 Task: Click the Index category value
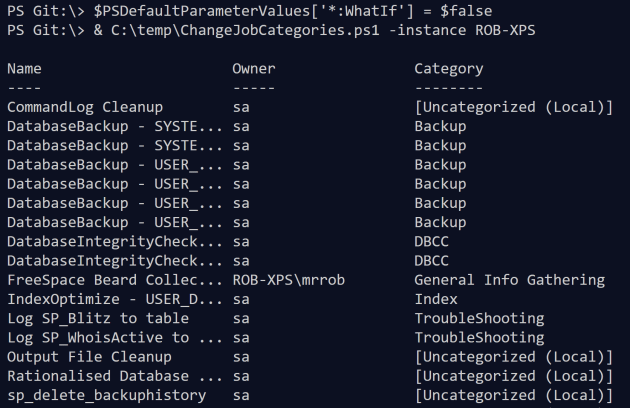[x=436, y=299]
